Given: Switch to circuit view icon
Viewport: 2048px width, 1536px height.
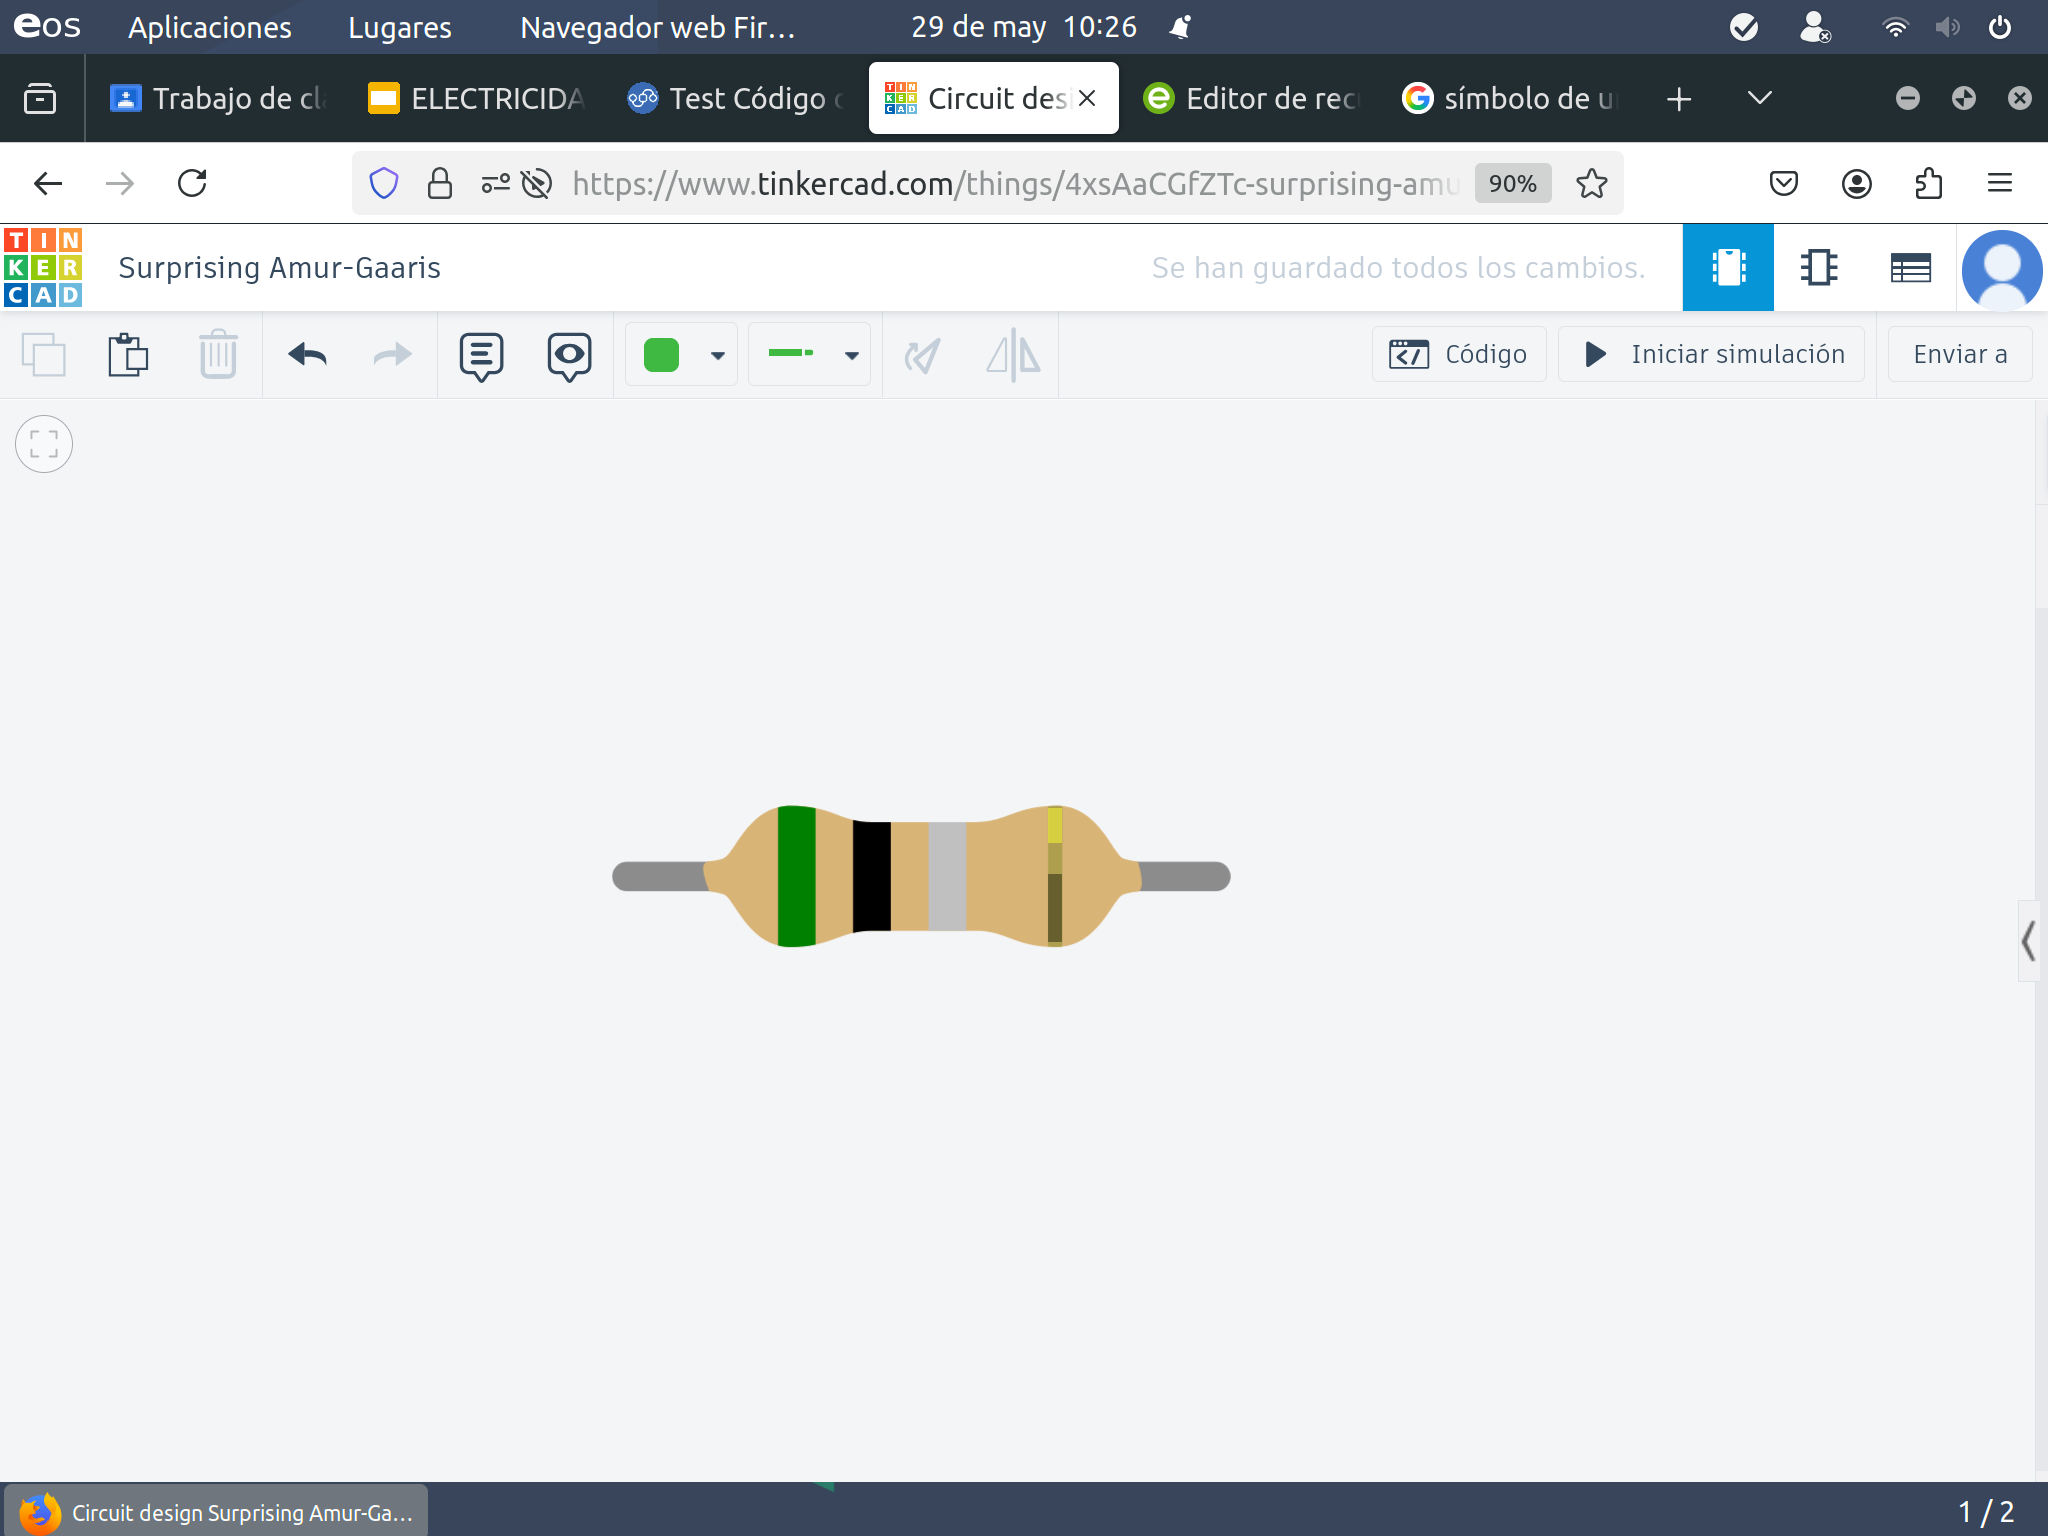Looking at the screenshot, I should 1728,267.
